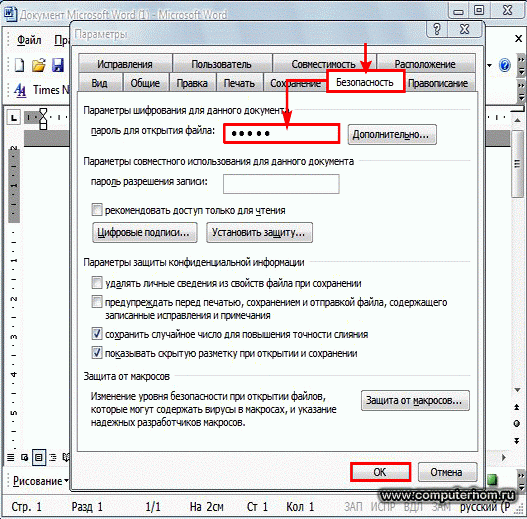This screenshot has width=527, height=519.
Task: Click the Styles and Formatting icon beside Times
Action: coord(20,90)
